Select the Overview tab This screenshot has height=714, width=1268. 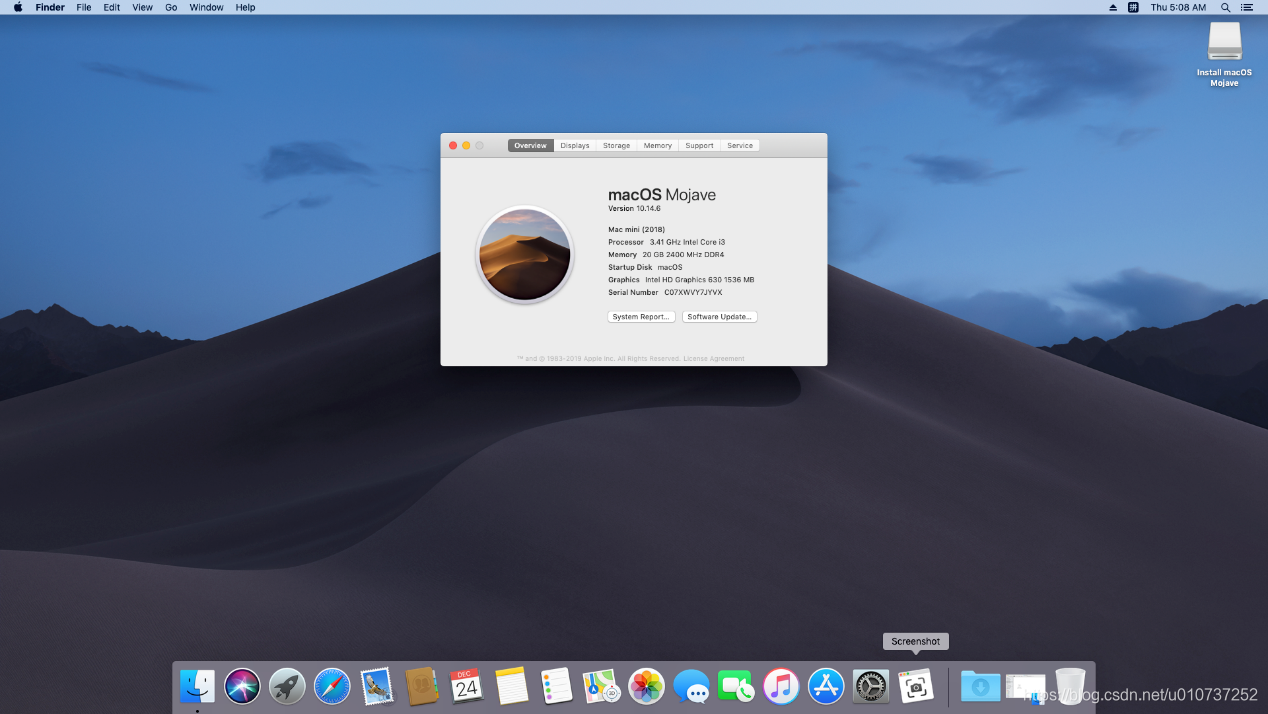[x=531, y=145]
